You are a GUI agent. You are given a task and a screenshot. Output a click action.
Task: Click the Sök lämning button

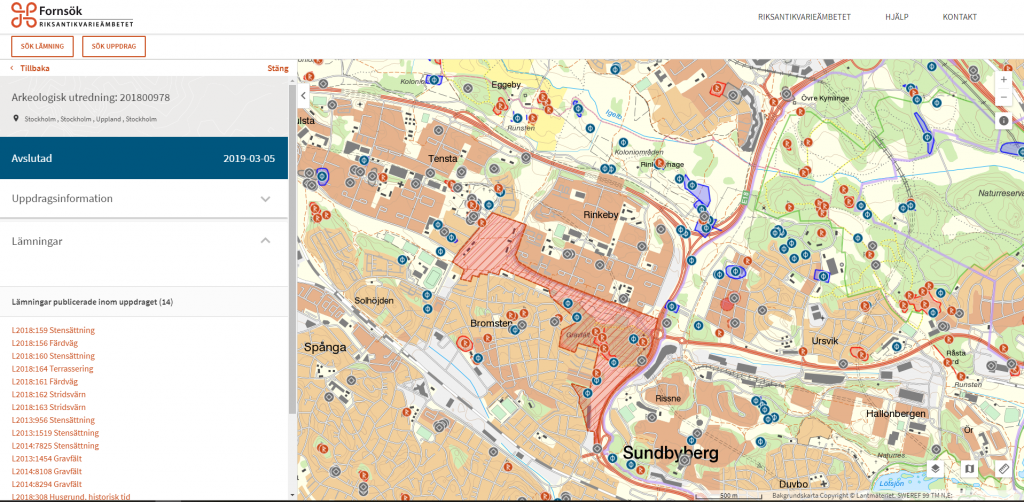(x=42, y=47)
